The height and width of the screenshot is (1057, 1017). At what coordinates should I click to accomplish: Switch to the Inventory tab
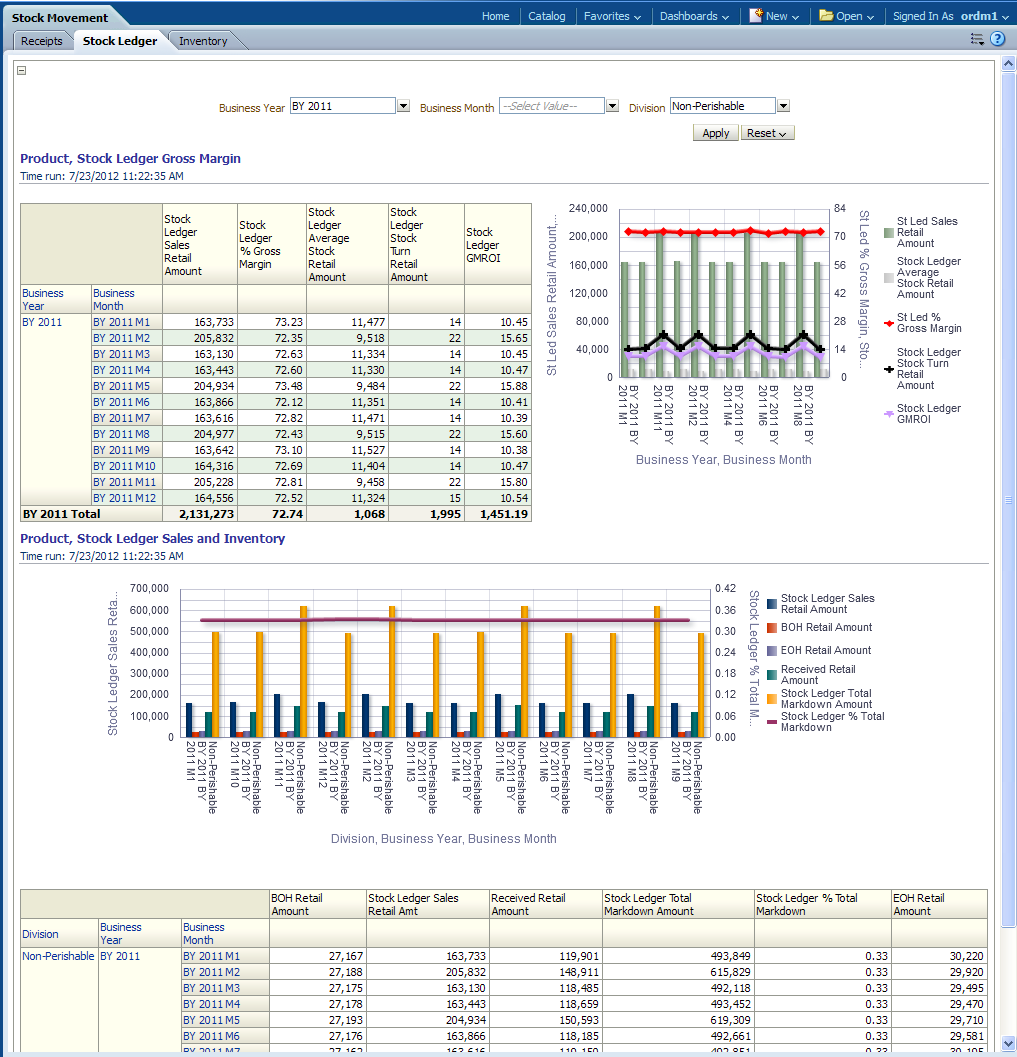[203, 41]
